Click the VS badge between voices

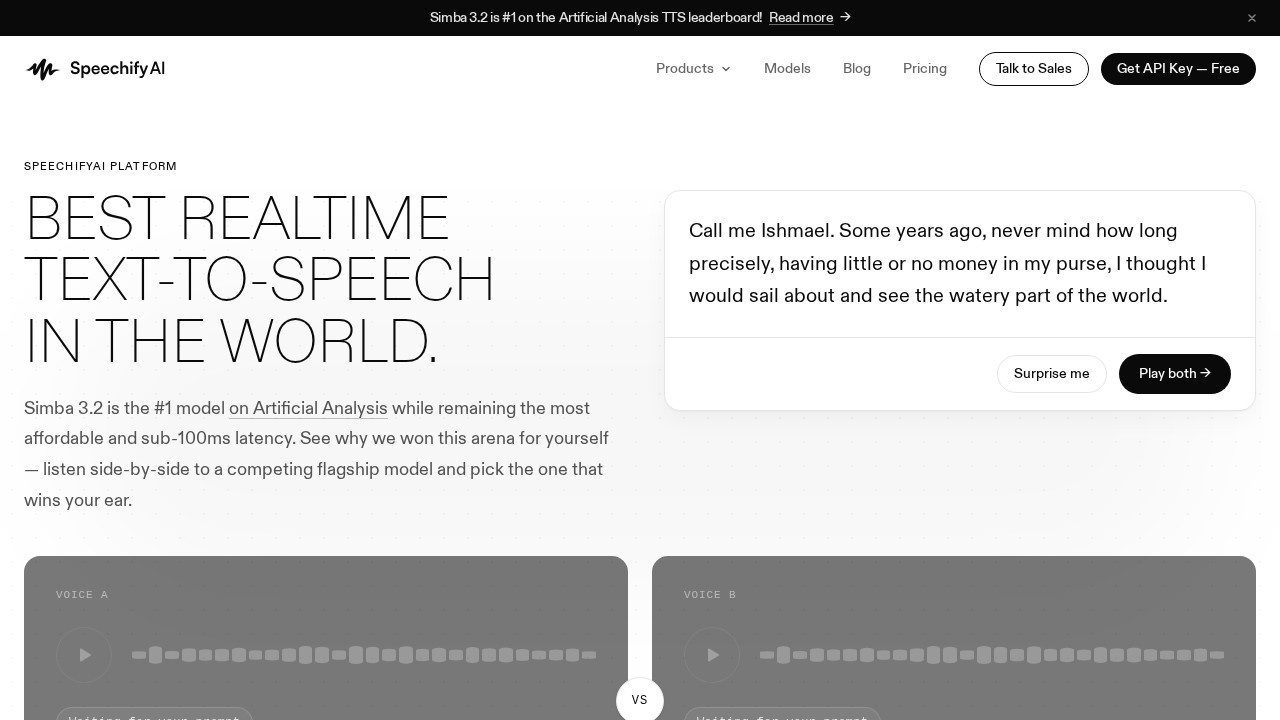(640, 700)
